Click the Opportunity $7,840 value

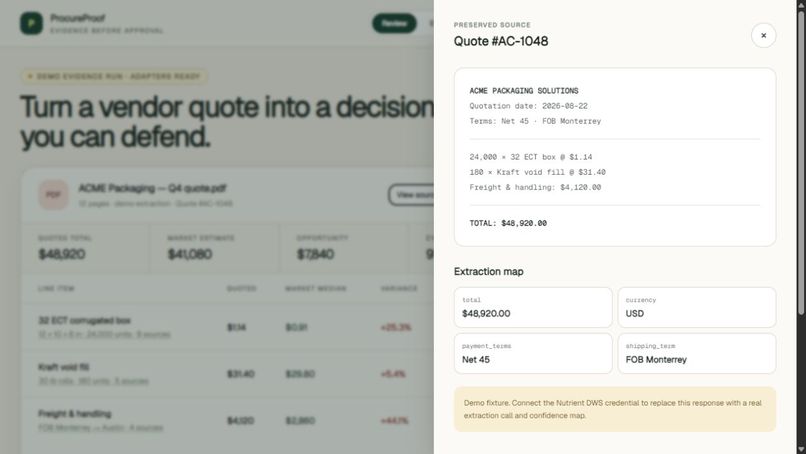tap(315, 254)
